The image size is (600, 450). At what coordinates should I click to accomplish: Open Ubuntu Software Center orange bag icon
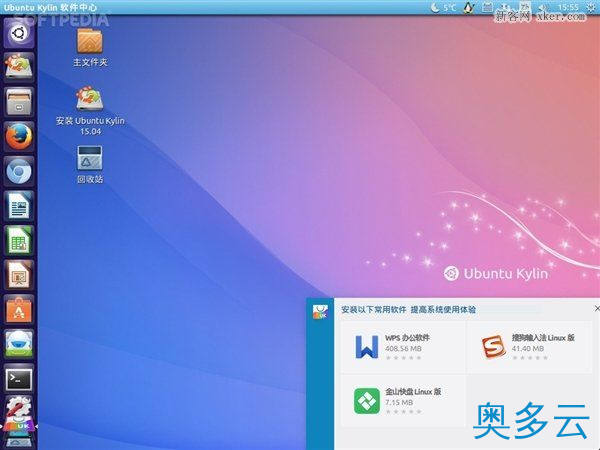tap(18, 310)
